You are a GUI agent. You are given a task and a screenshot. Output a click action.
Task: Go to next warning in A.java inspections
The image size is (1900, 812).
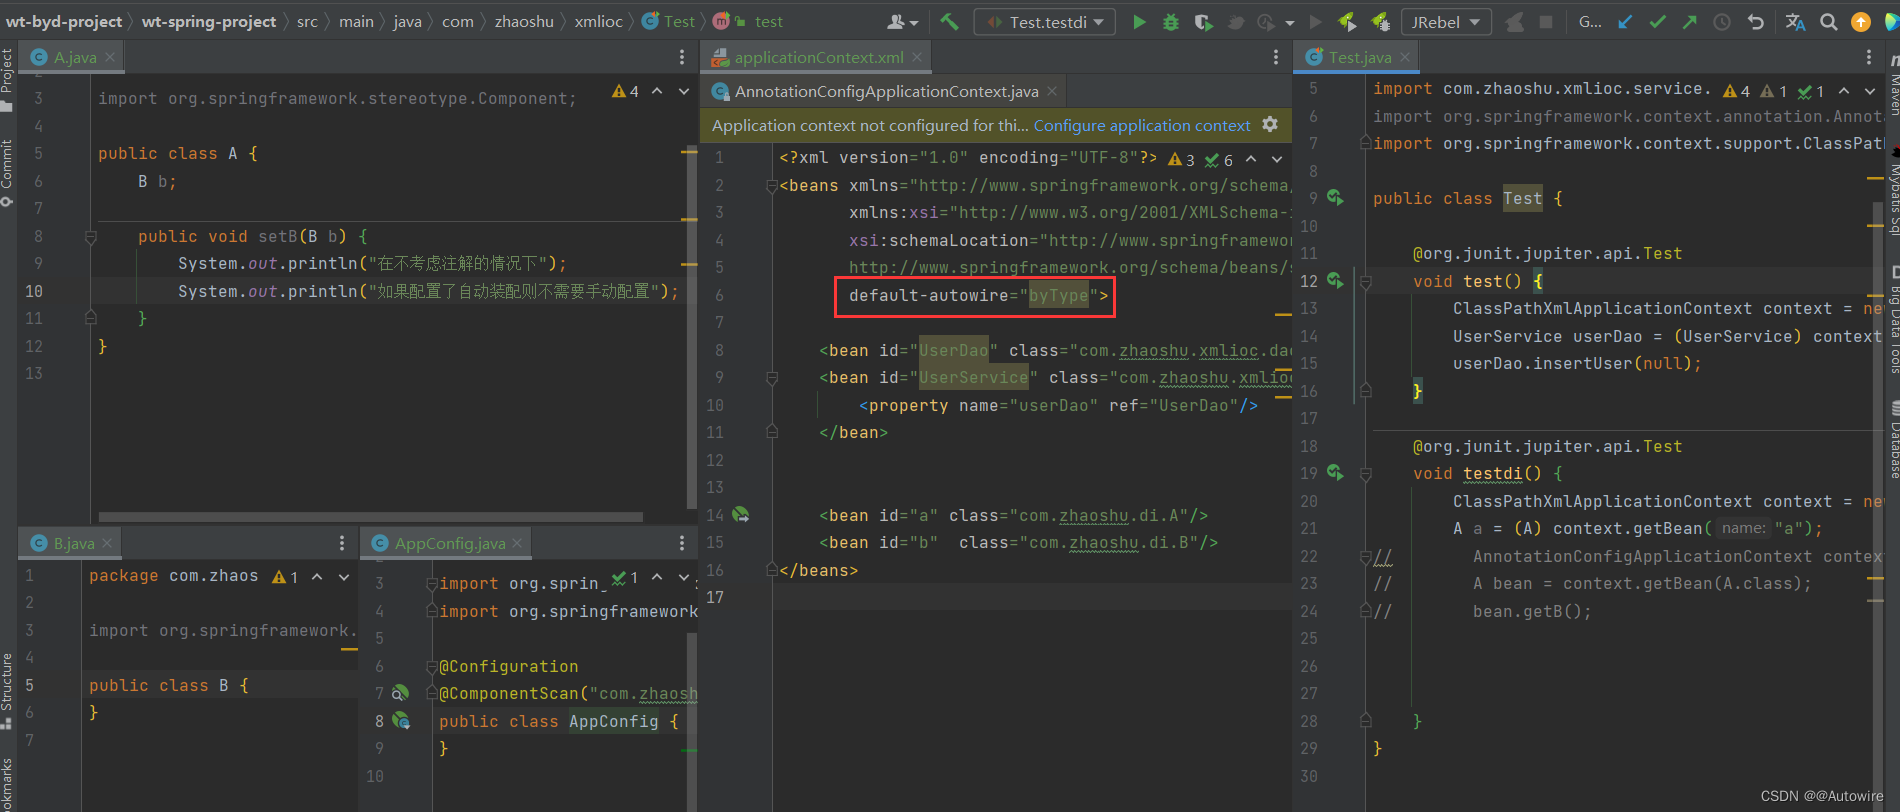click(684, 91)
